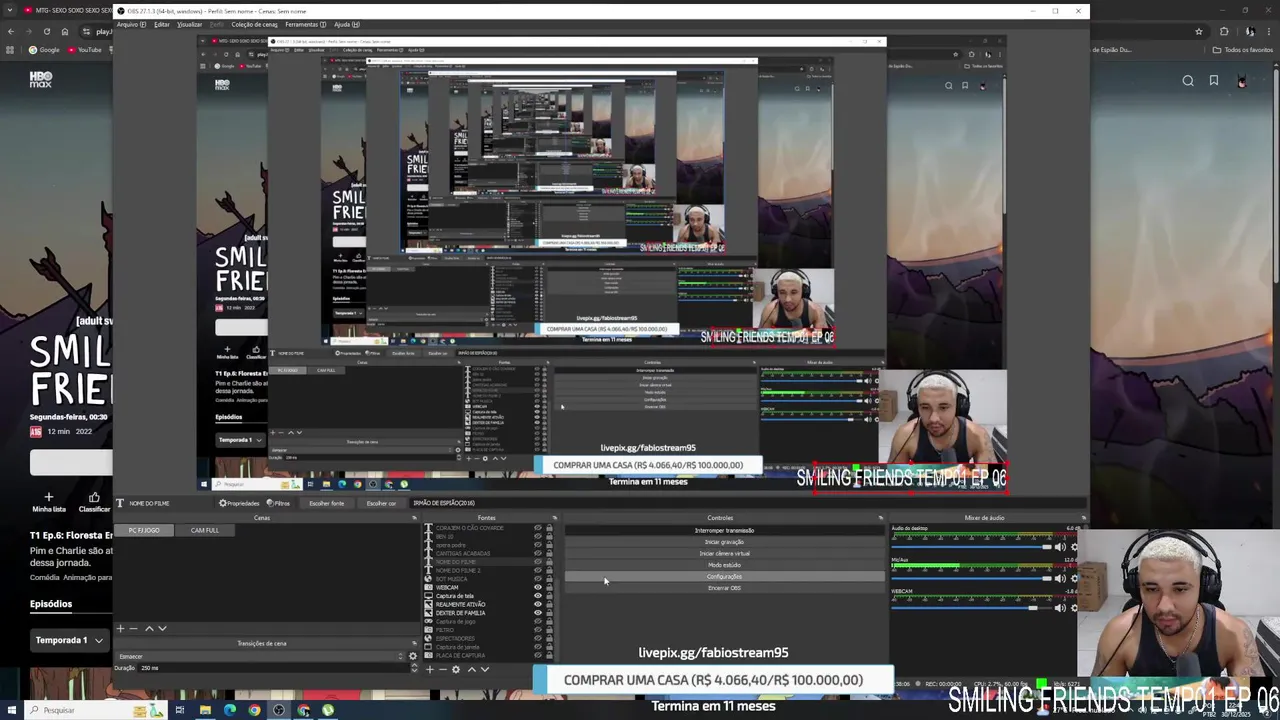The height and width of the screenshot is (720, 1280).
Task: Add a new source in Fontes panel
Action: tap(430, 669)
